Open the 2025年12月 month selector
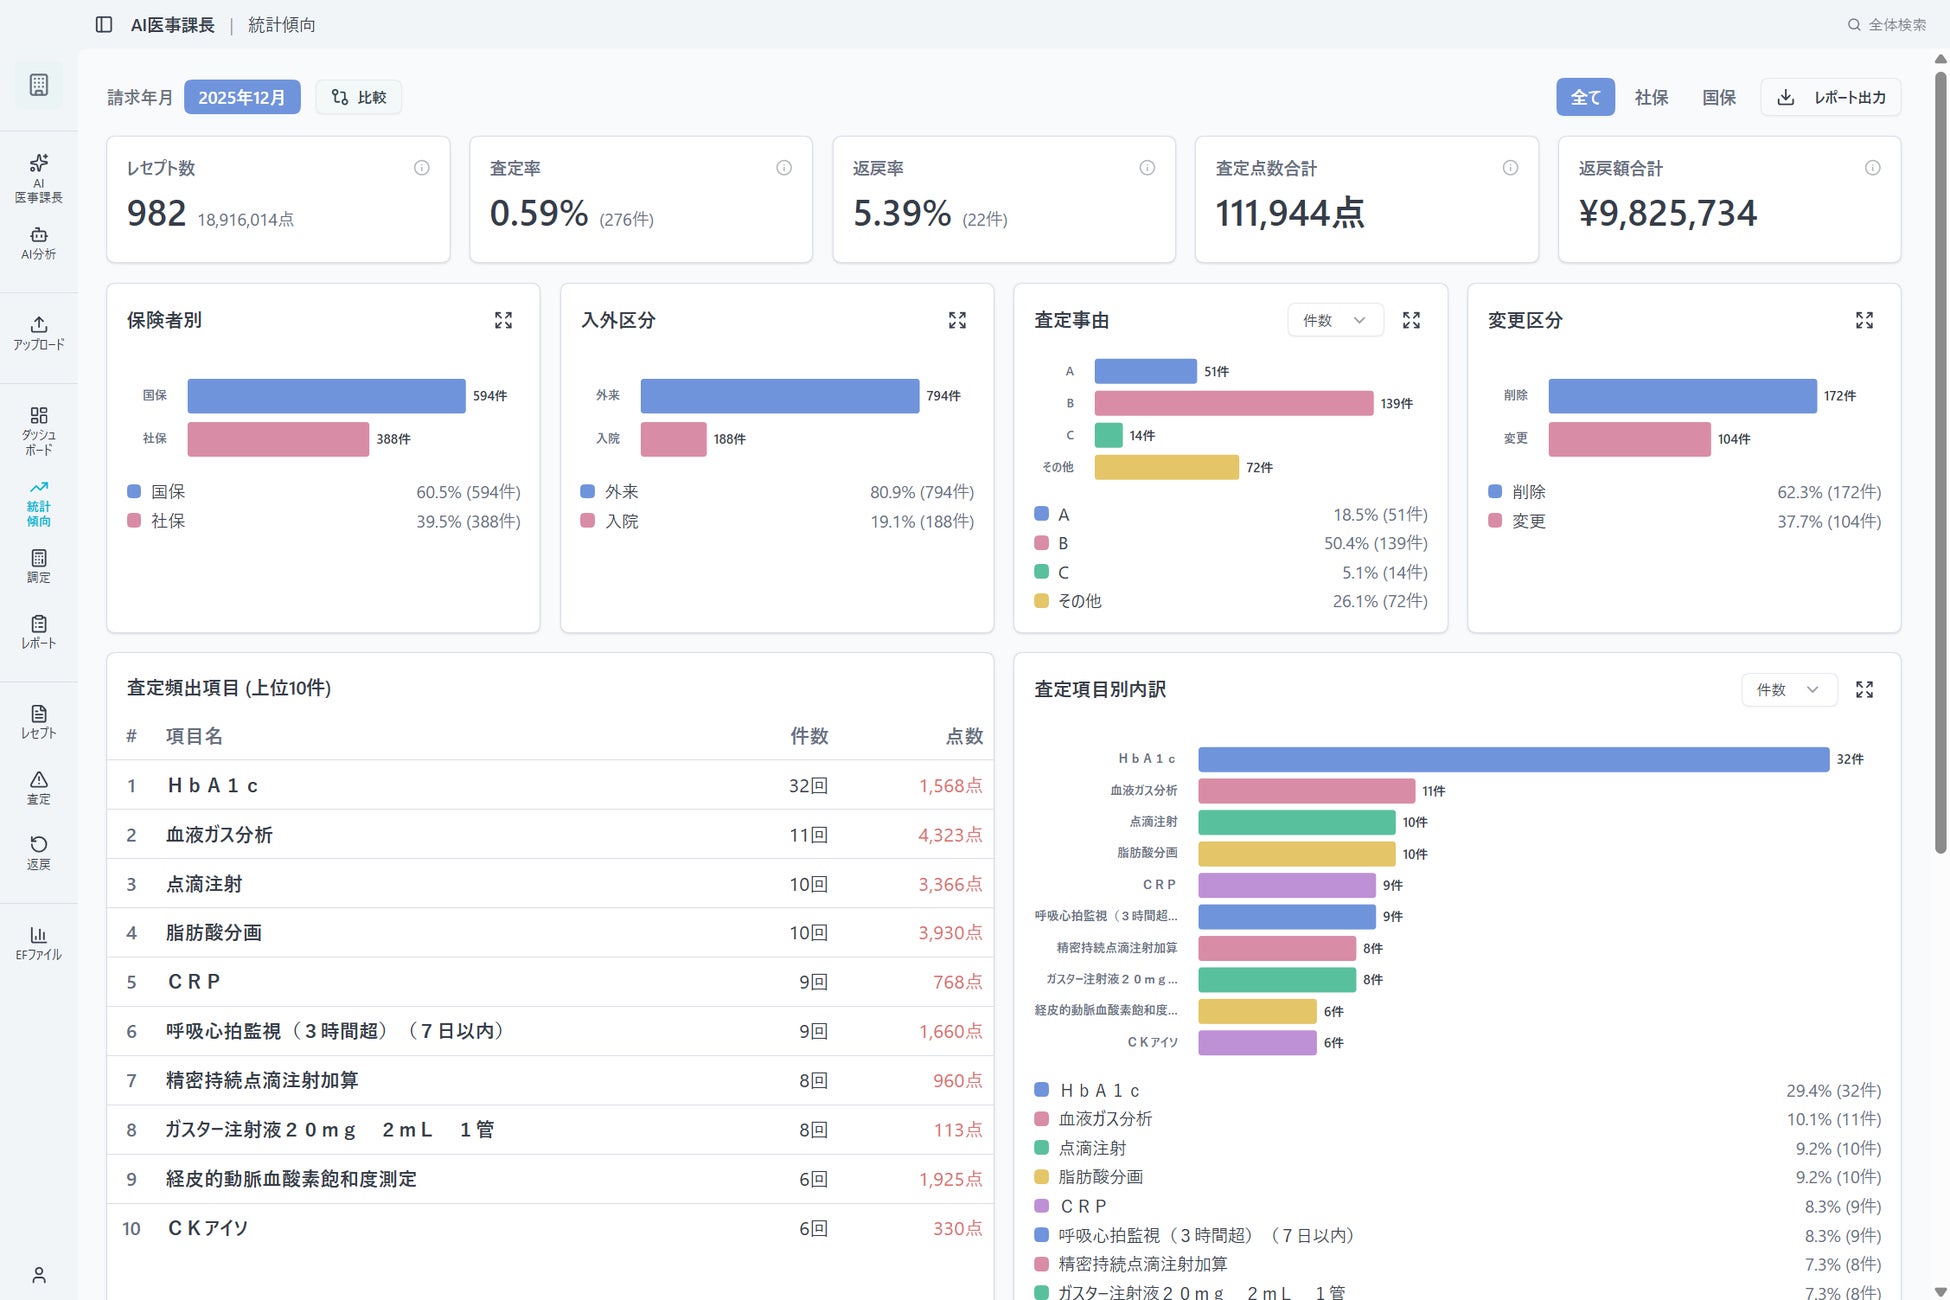This screenshot has height=1300, width=1950. [x=242, y=97]
